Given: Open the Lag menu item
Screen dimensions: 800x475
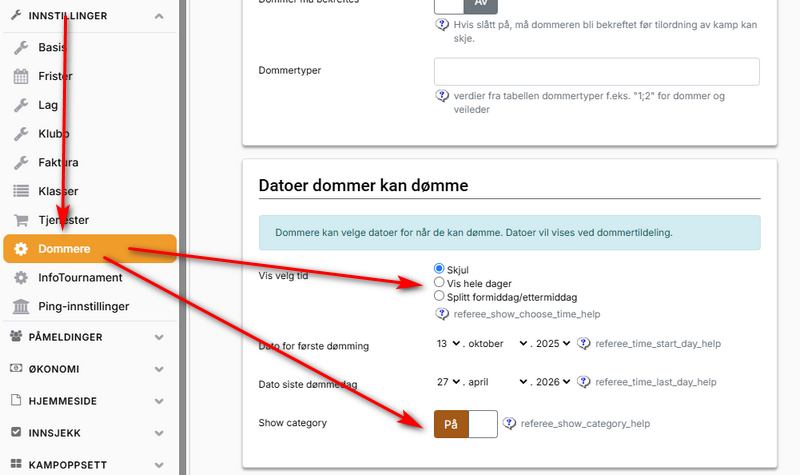Looking at the screenshot, I should pos(90,105).
